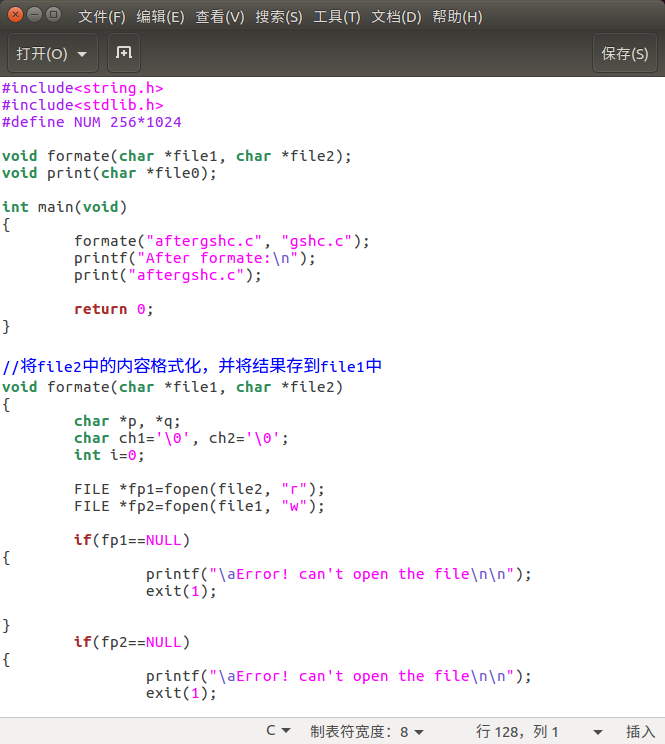Open the 行 128, 列 1 position dropdown

(x=539, y=731)
